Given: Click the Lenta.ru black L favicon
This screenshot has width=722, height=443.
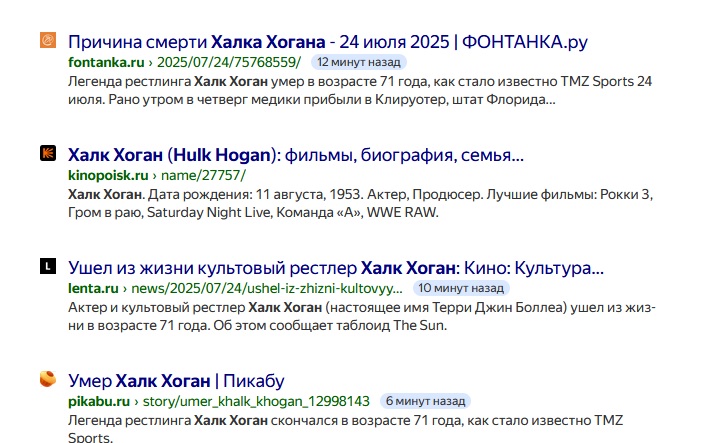Looking at the screenshot, I should 48,266.
